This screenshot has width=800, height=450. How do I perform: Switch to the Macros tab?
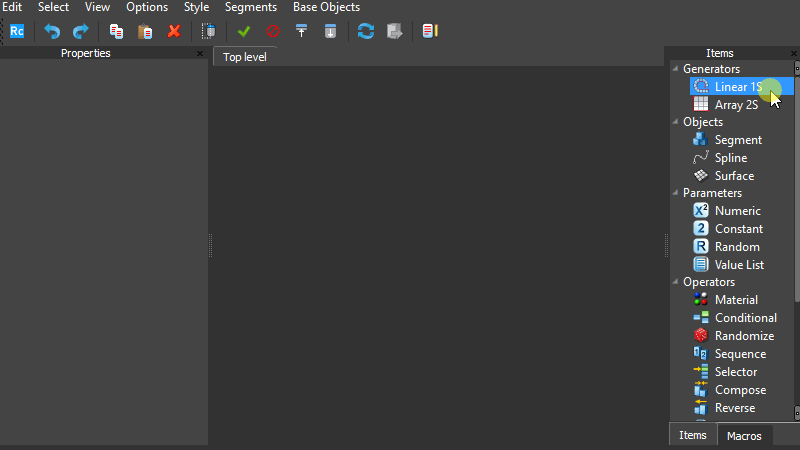pyautogui.click(x=744, y=435)
